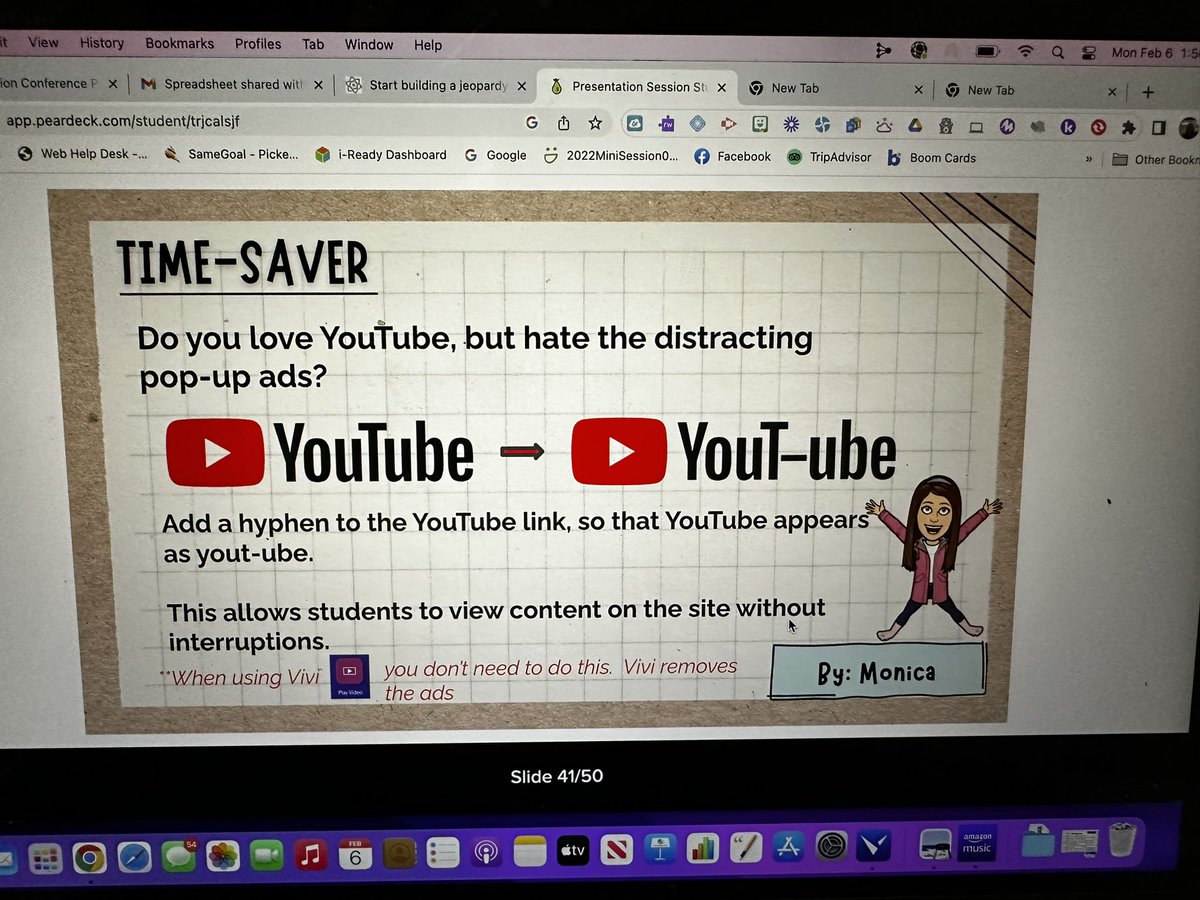
Task: Open macOS Control Center icon
Action: point(1090,52)
